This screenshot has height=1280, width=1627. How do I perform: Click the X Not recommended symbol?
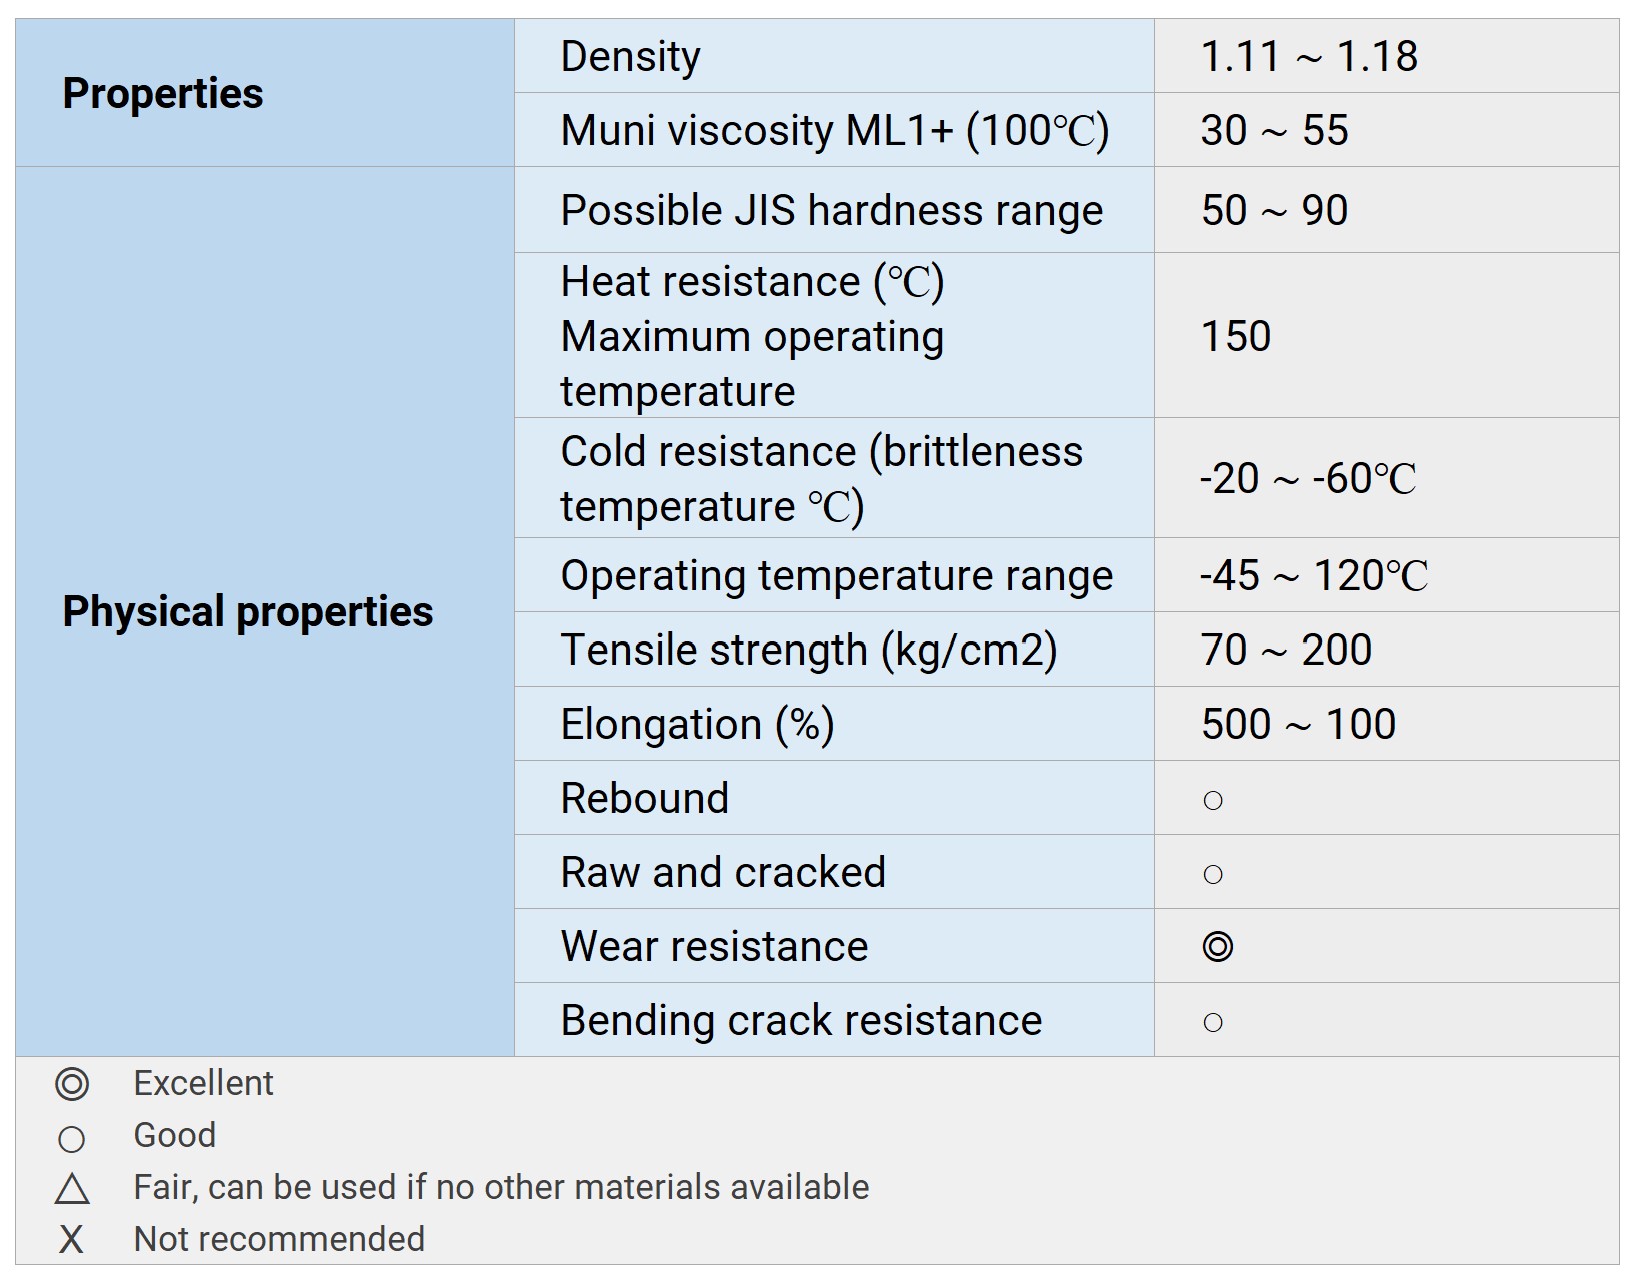click(x=71, y=1240)
